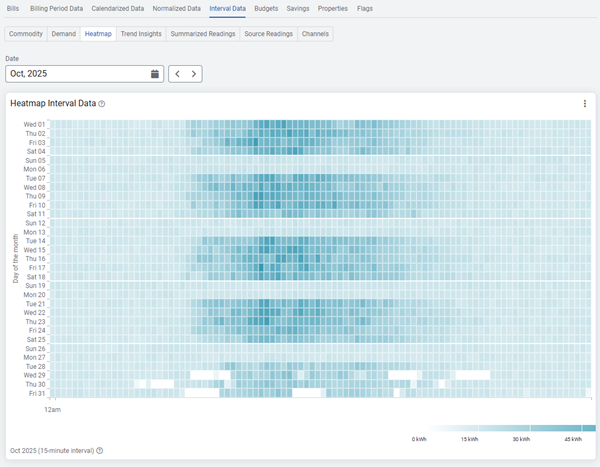Viewport: 600px width, 467px height.
Task: Select the Calendarized Data tab
Action: coord(118,8)
